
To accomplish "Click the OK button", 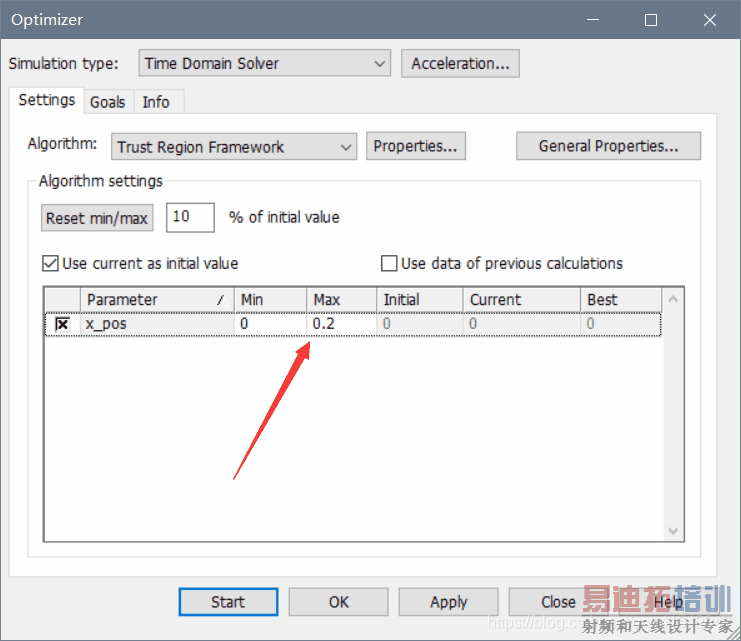I will tap(339, 602).
